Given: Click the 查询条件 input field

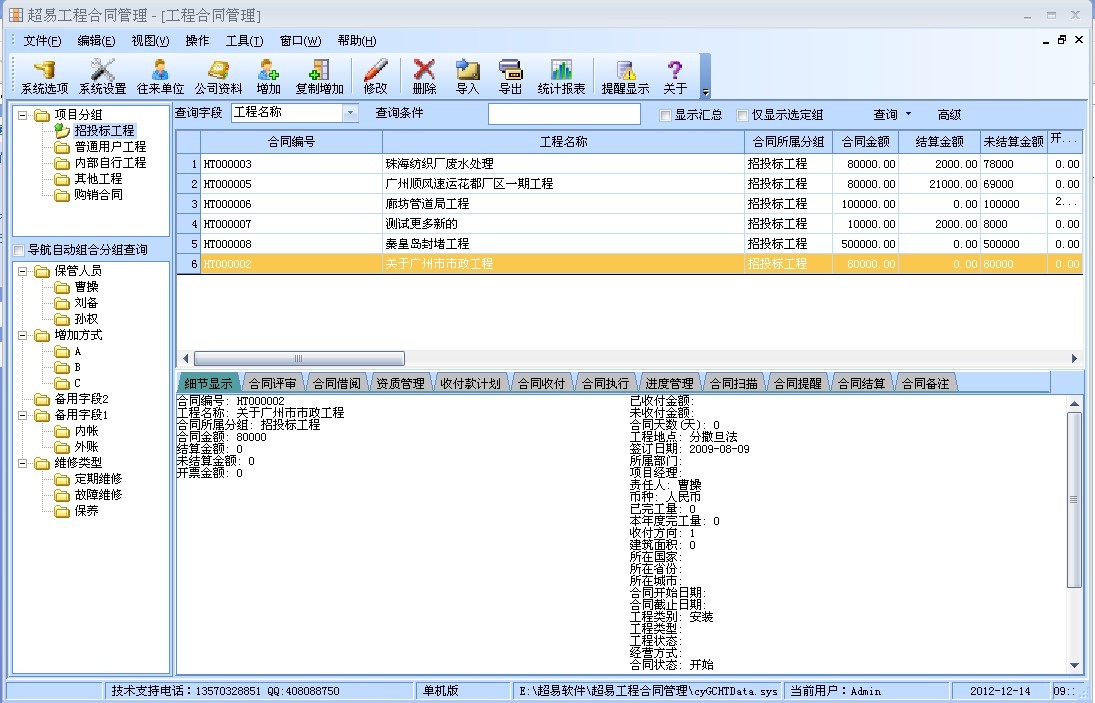Looking at the screenshot, I should (564, 114).
